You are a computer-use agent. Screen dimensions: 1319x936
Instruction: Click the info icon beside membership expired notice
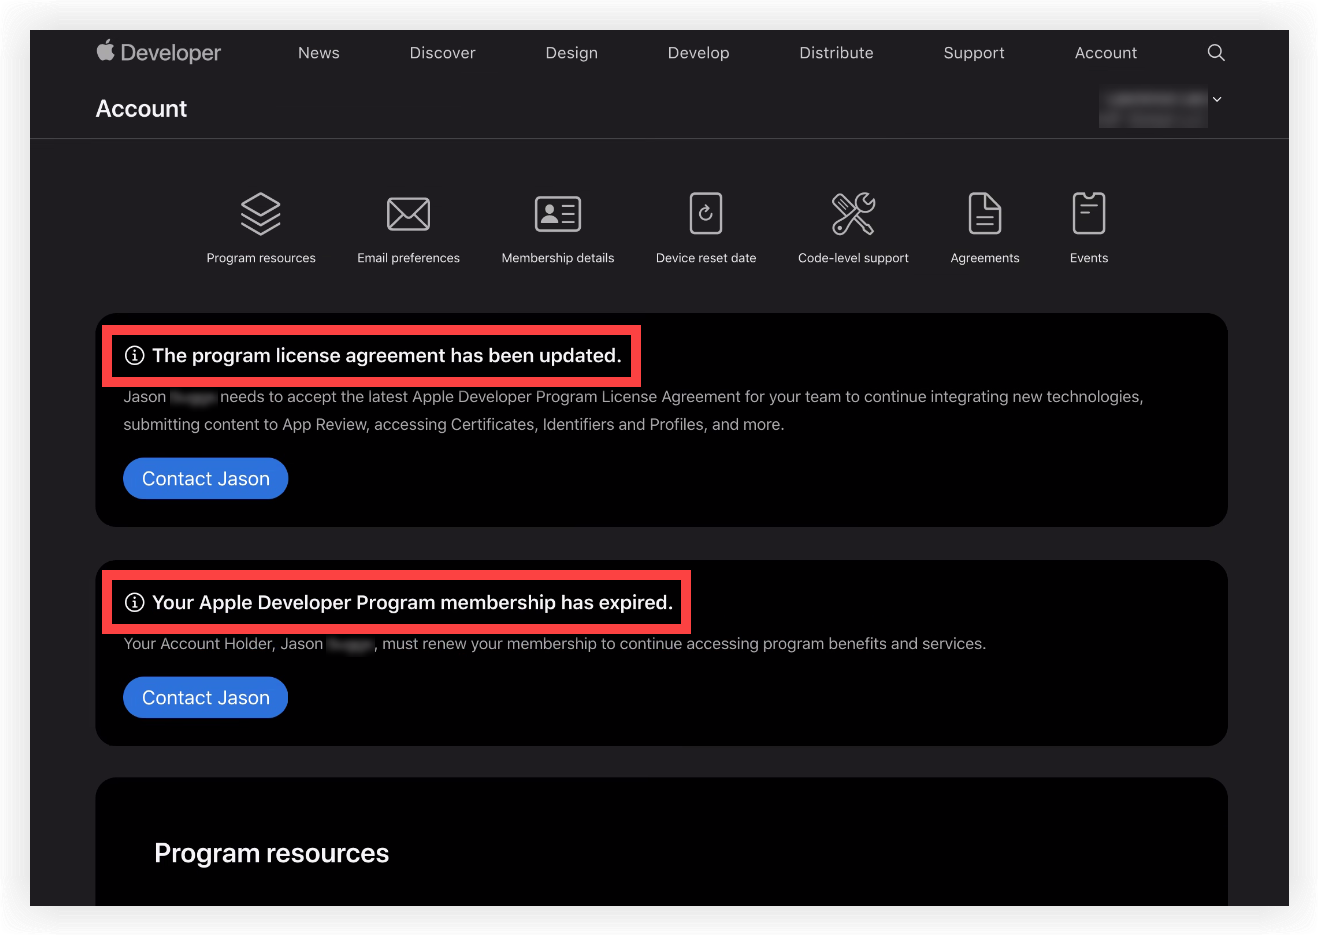(134, 603)
